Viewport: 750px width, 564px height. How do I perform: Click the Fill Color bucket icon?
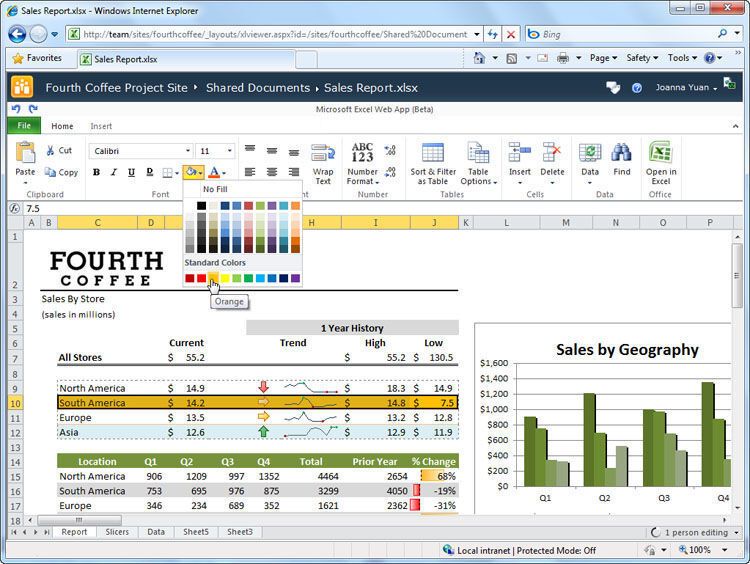coord(191,172)
